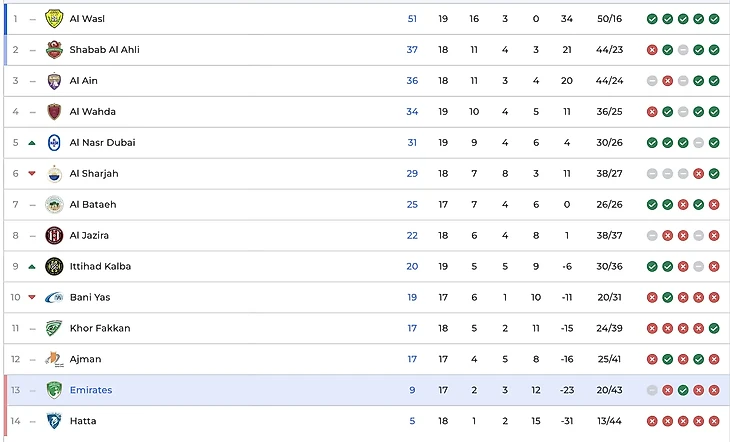
Task: Click the Hatta club badge
Action: 54,421
